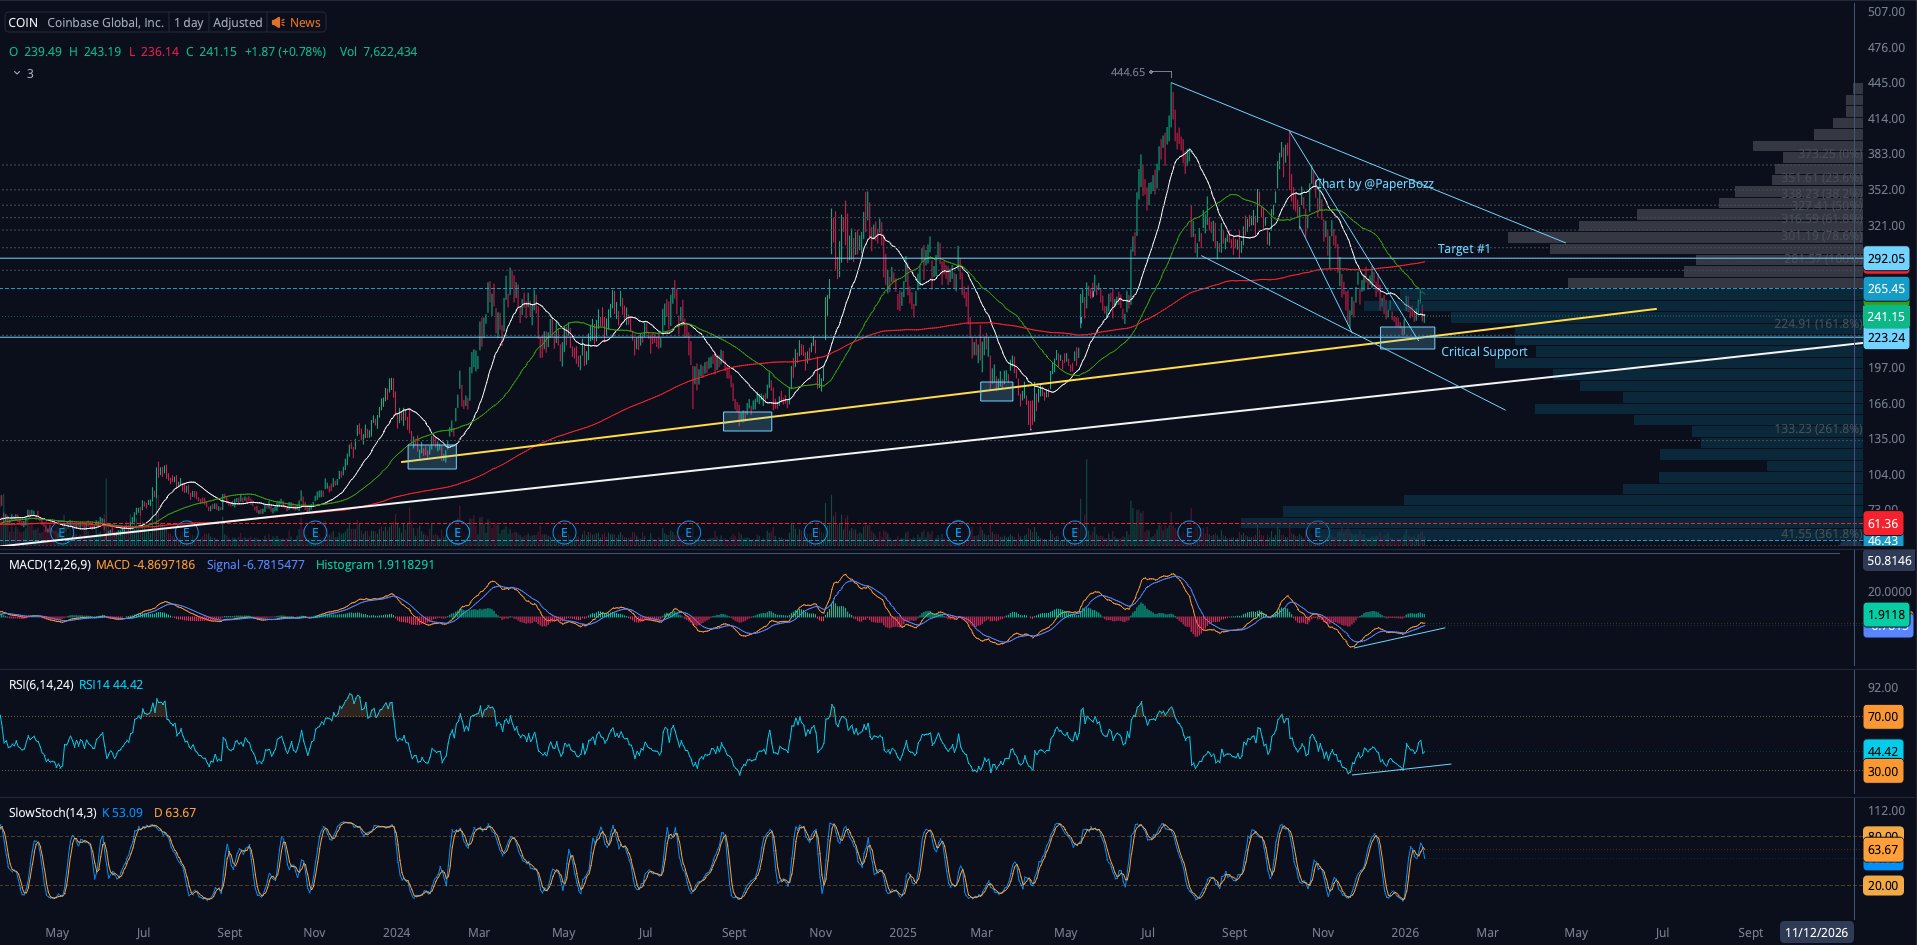
Task: Click the 11/12/2026 date label on time axis
Action: pos(1815,932)
